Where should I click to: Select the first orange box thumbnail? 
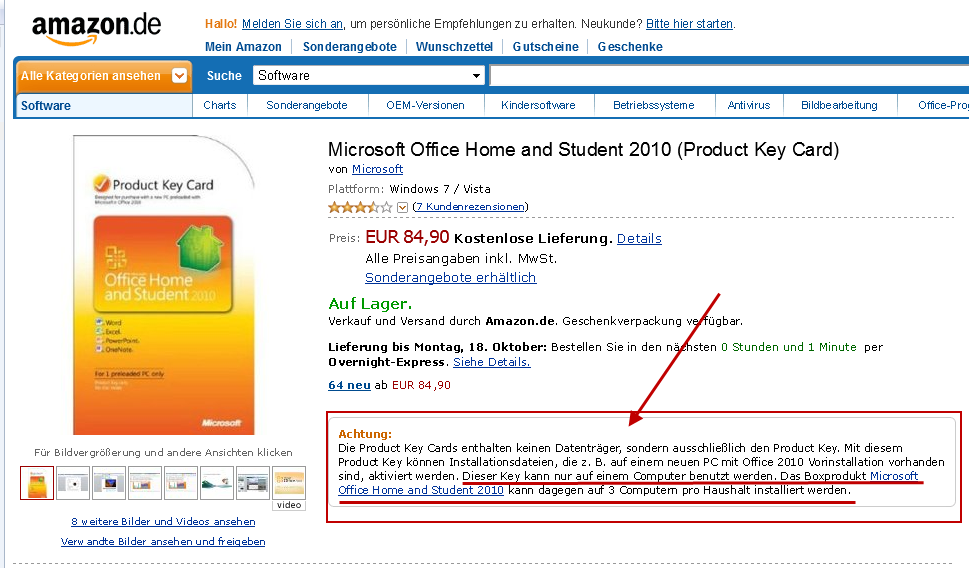coord(37,483)
